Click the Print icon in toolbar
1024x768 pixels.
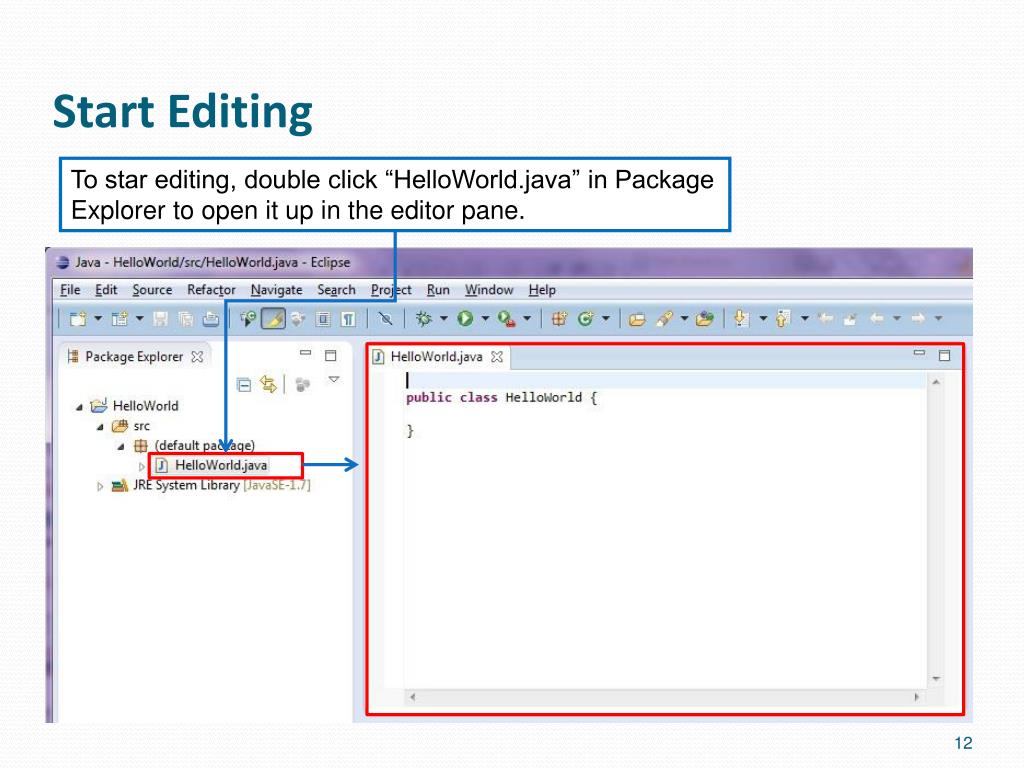211,319
